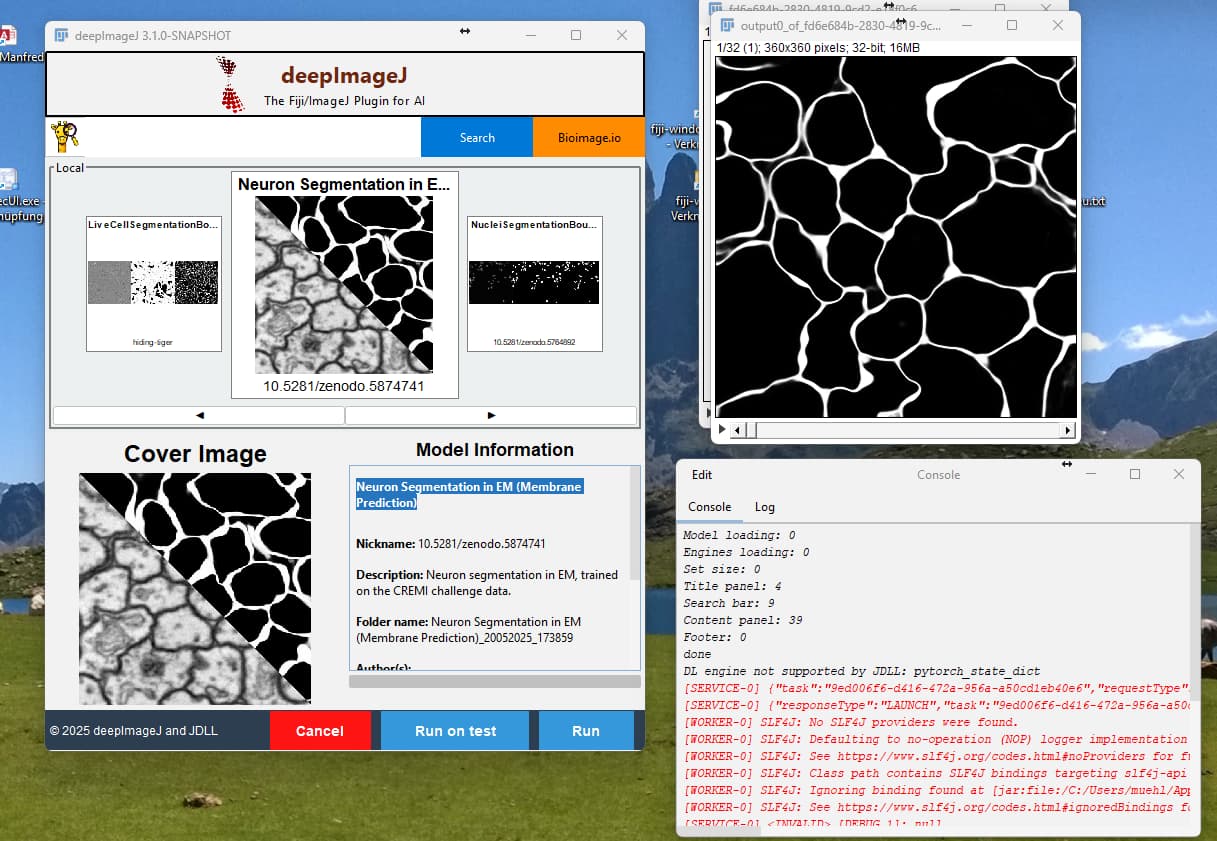The width and height of the screenshot is (1217, 841).
Task: Click the deepImageJ icon in the title bar
Action: [x=62, y=34]
